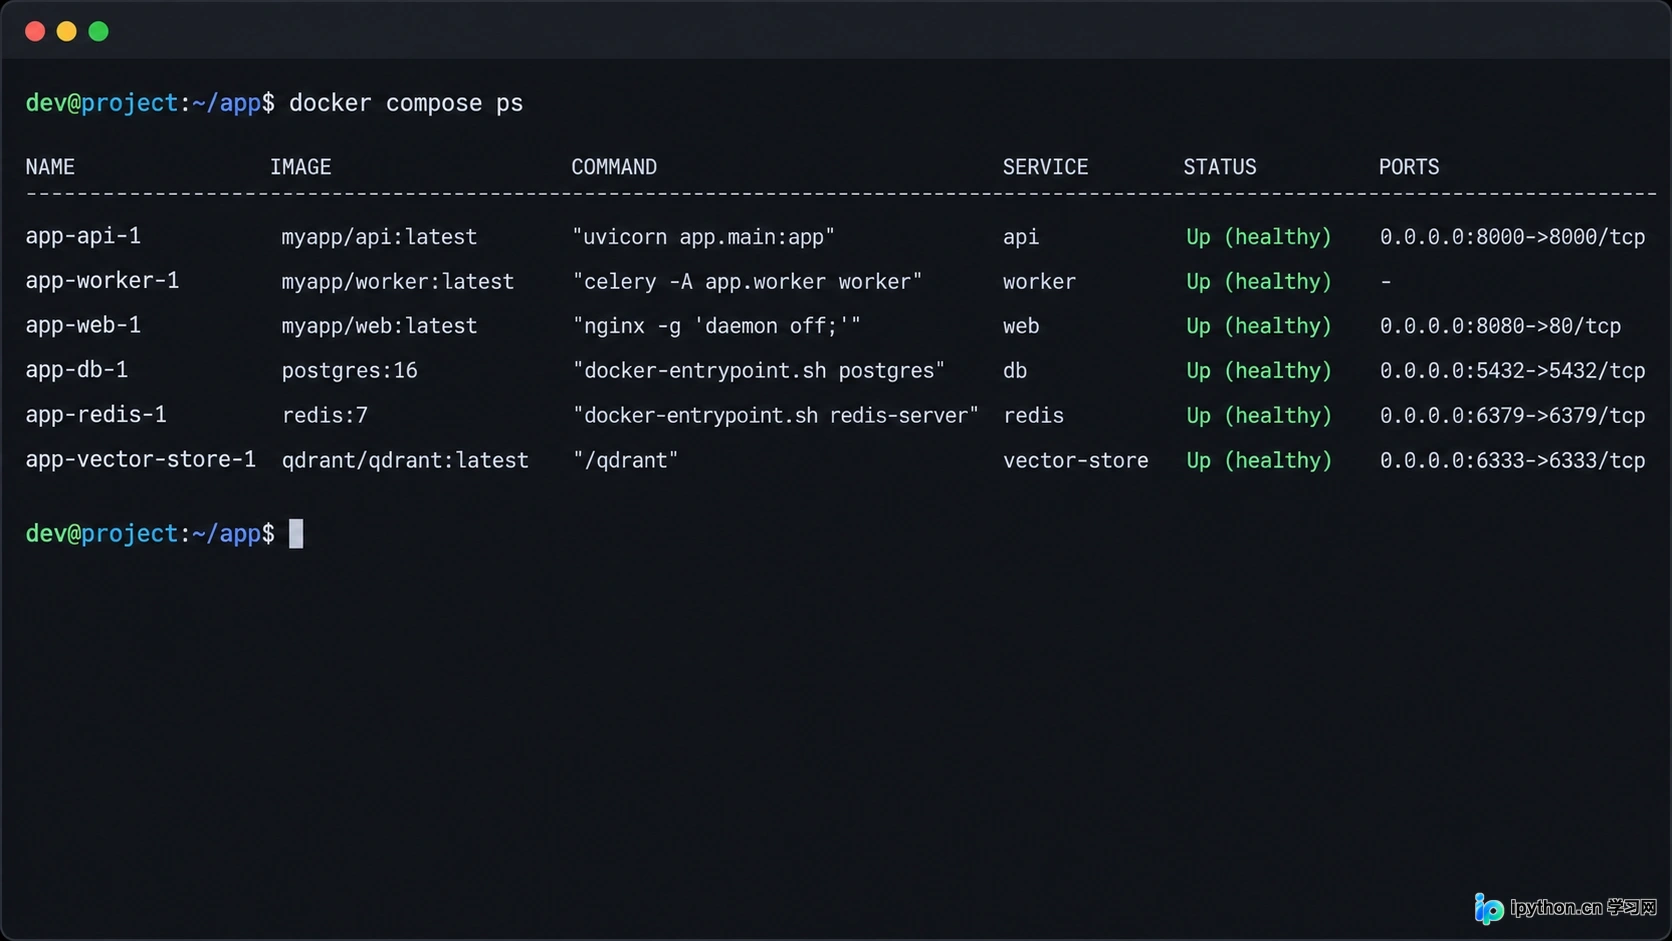Click the docker-entrypoint.sh postgres command
Image resolution: width=1672 pixels, height=941 pixels.
(759, 371)
